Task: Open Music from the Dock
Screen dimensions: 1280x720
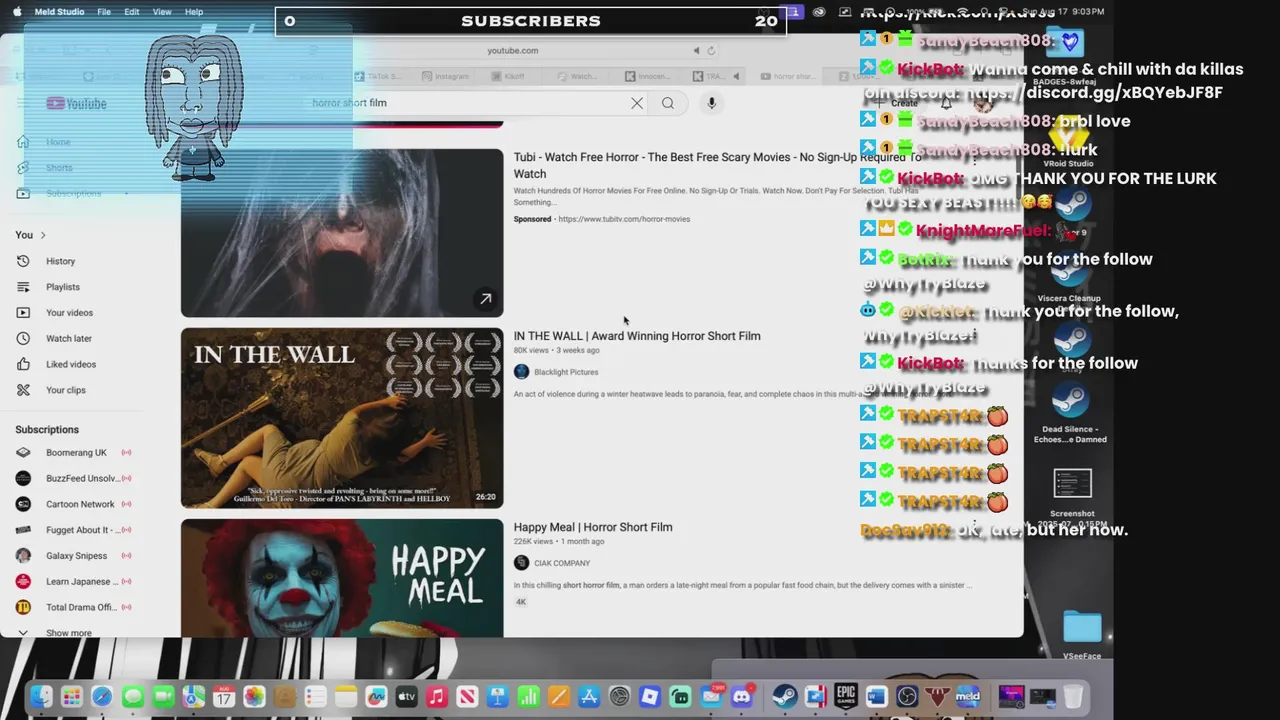Action: click(x=437, y=697)
